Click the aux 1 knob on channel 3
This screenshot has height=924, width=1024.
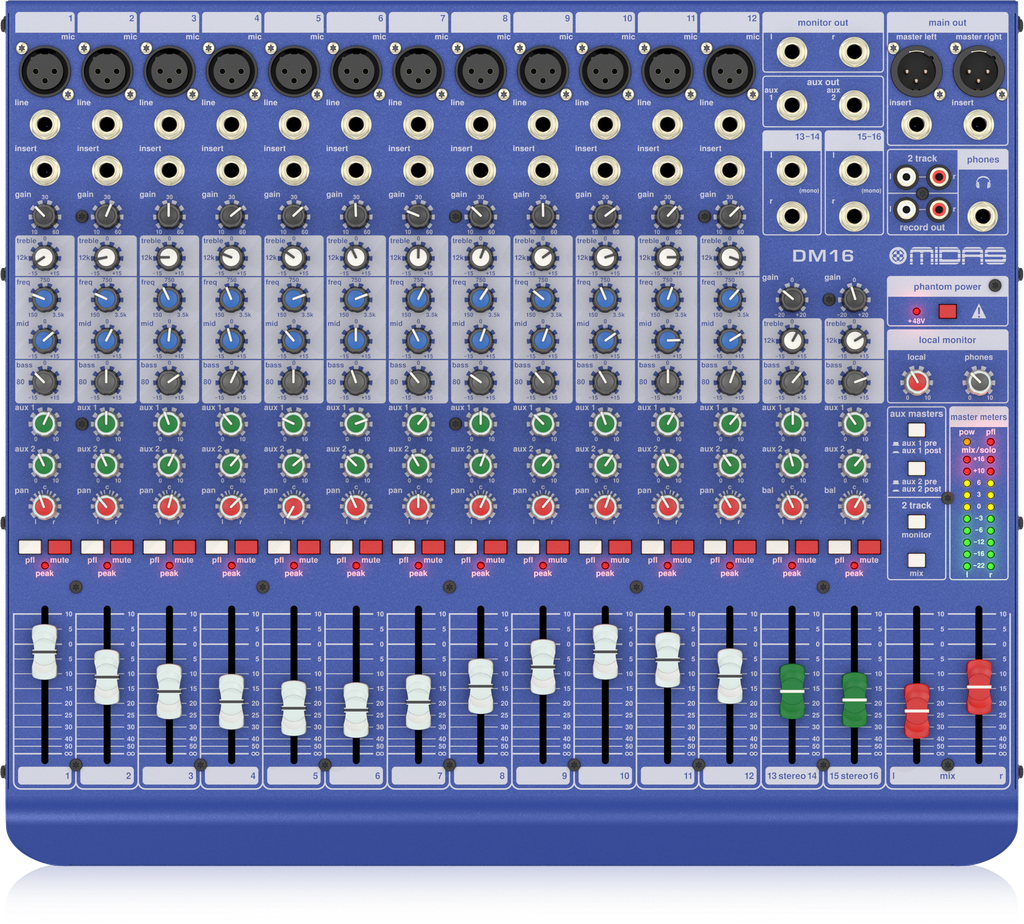(x=168, y=423)
